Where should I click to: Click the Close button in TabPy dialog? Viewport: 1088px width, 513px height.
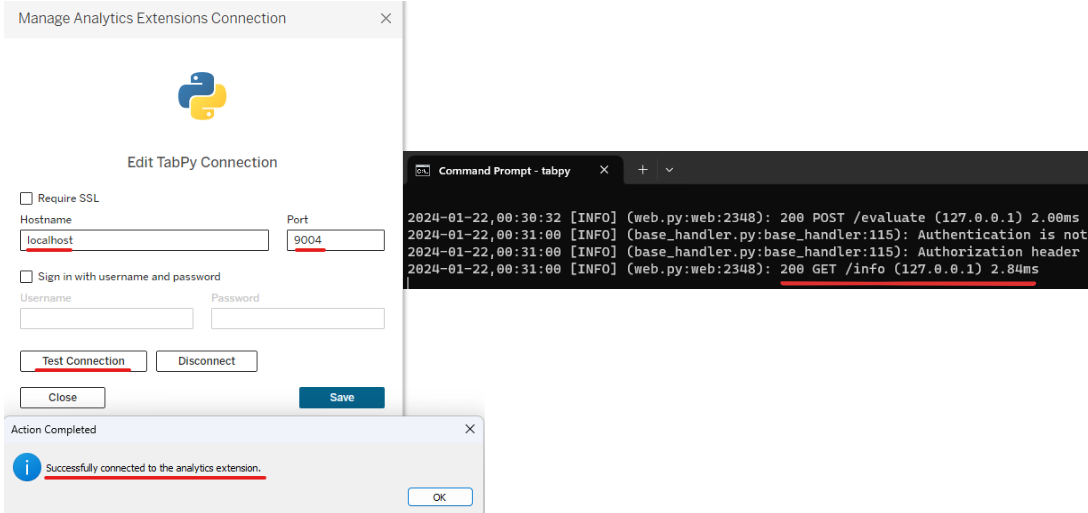click(x=62, y=398)
